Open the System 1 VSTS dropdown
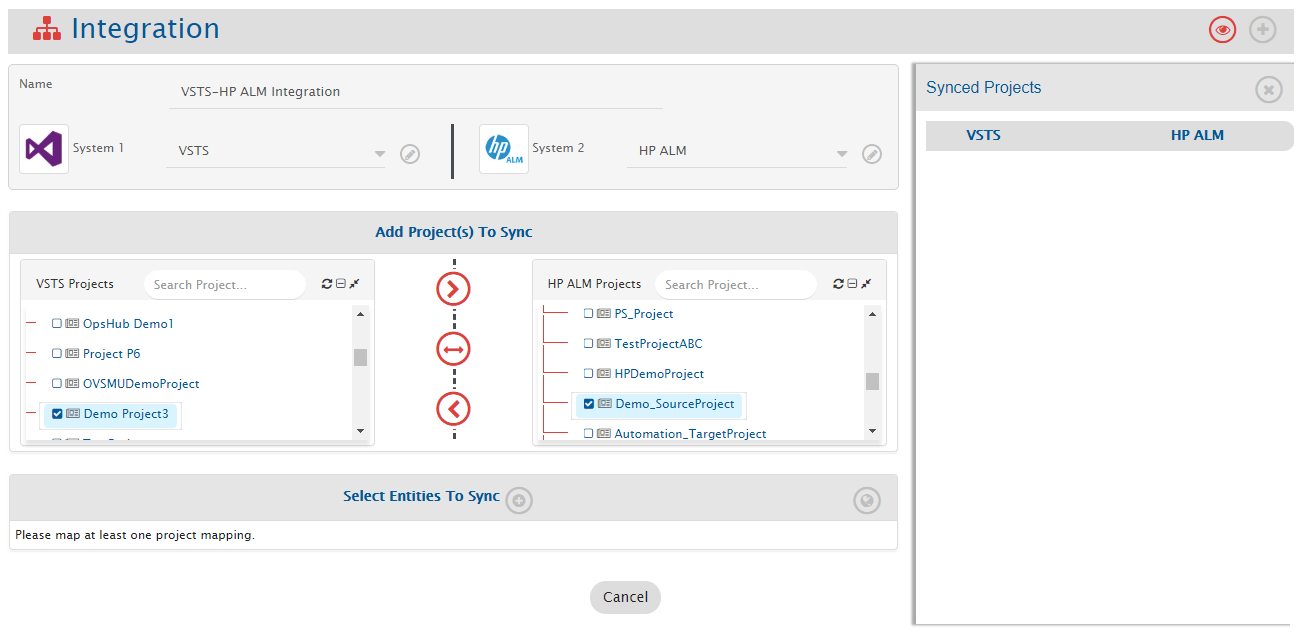The height and width of the screenshot is (633, 1296). 379,154
